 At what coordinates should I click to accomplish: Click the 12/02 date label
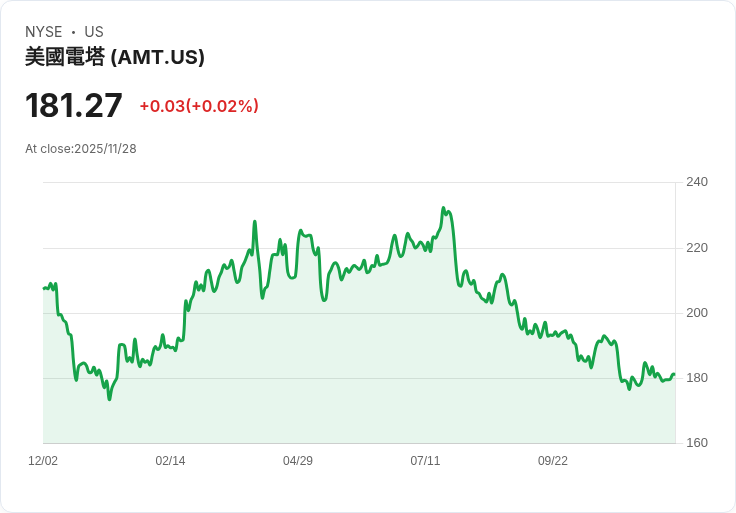(x=43, y=461)
